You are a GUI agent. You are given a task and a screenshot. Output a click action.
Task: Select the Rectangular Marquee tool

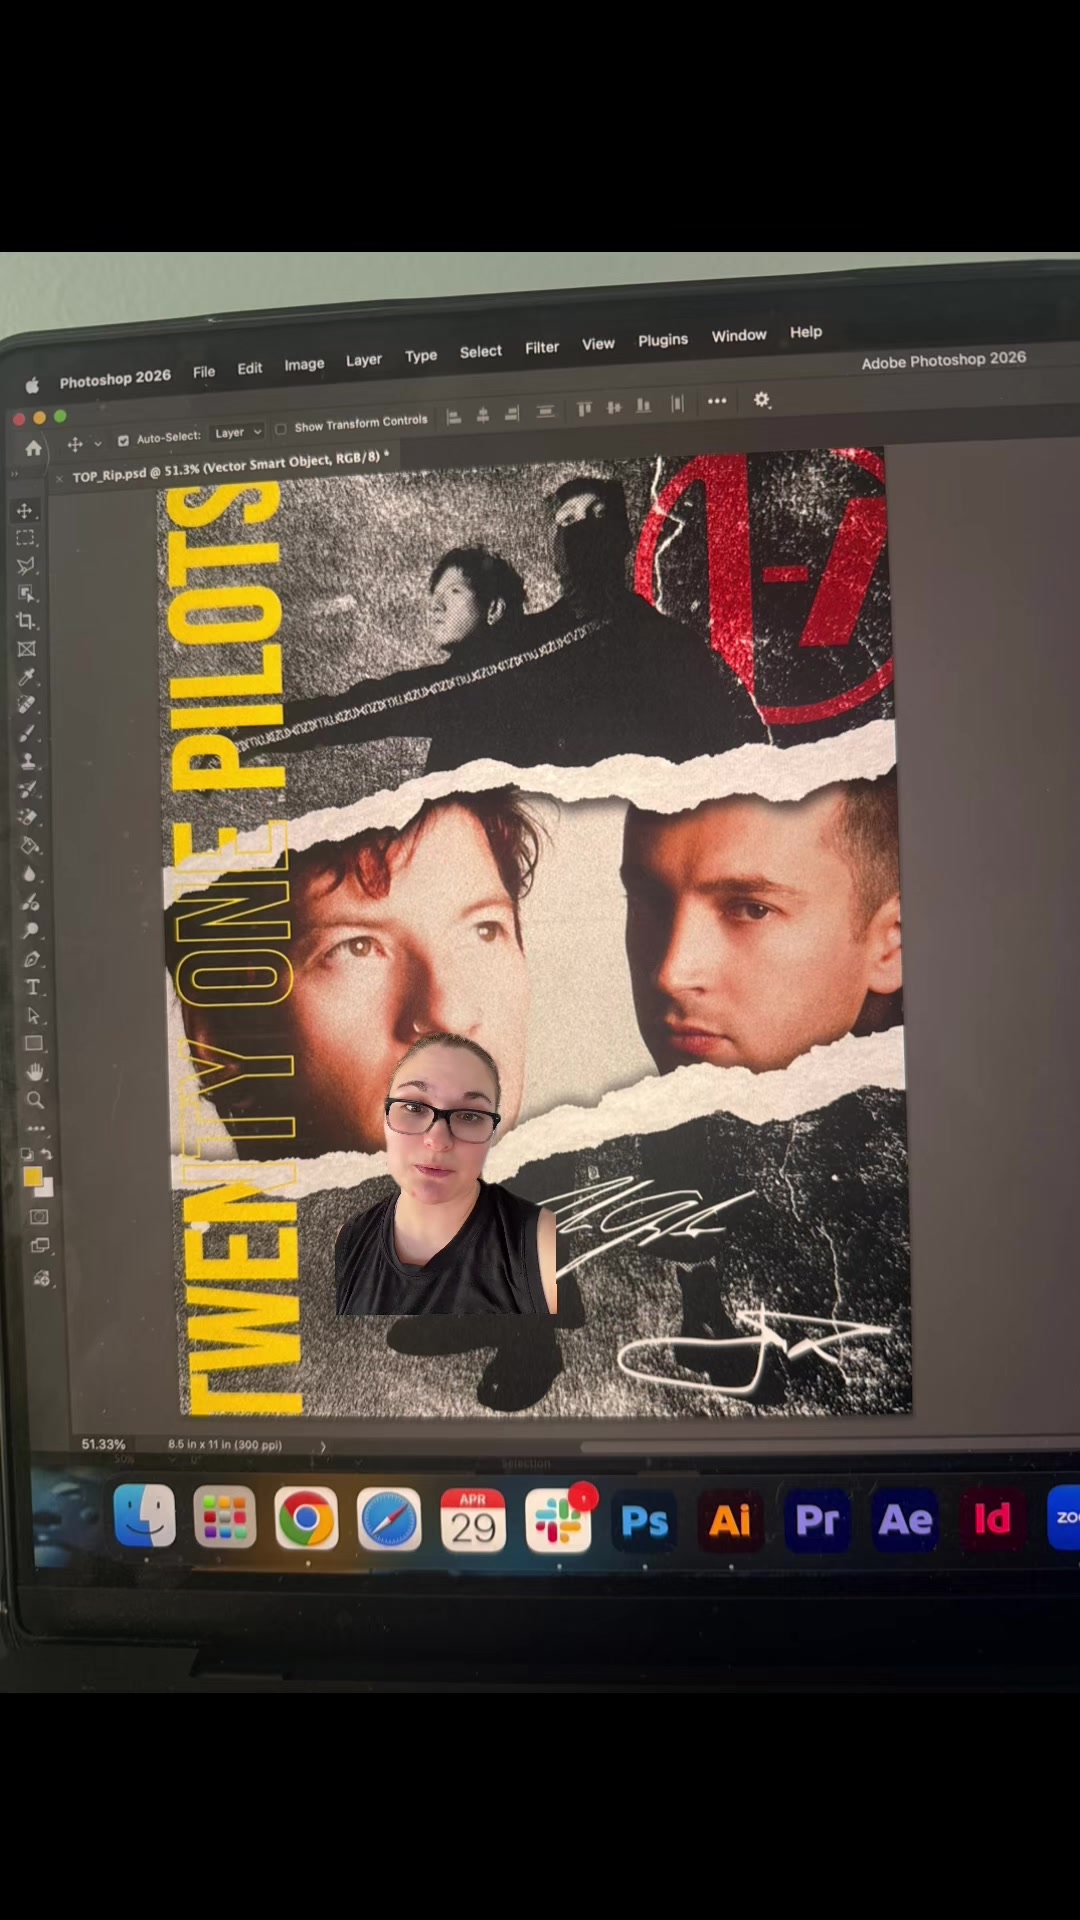coord(26,538)
